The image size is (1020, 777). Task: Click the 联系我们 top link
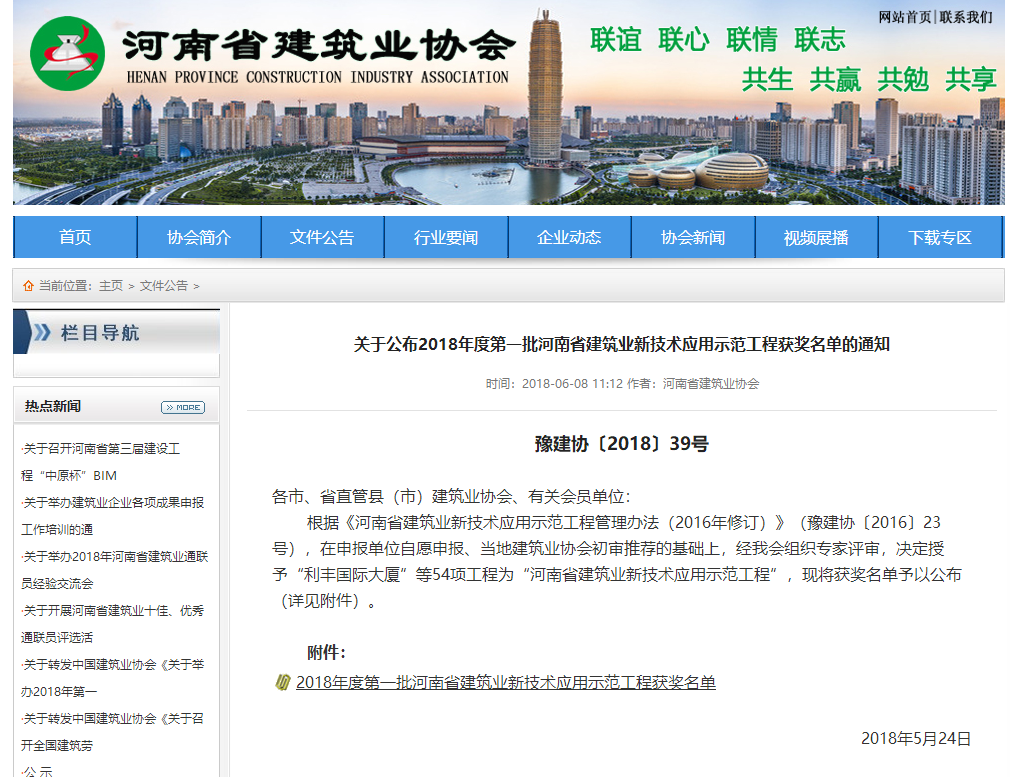pyautogui.click(x=966, y=17)
